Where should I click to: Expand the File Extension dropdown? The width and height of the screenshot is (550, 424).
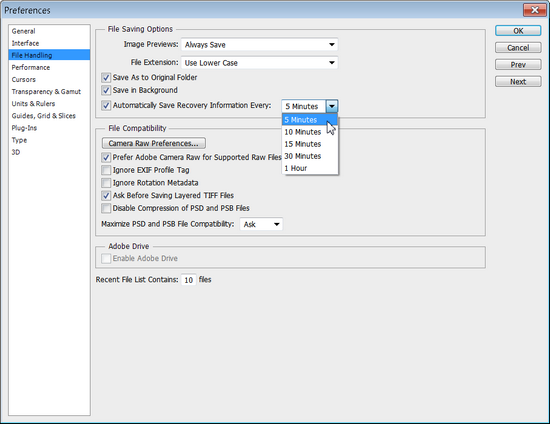click(260, 63)
